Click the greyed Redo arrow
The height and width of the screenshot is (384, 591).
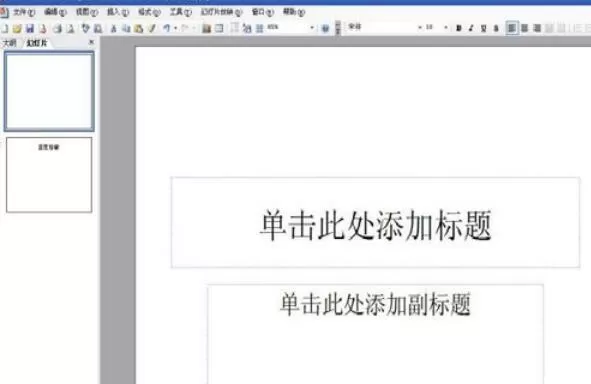click(185, 28)
